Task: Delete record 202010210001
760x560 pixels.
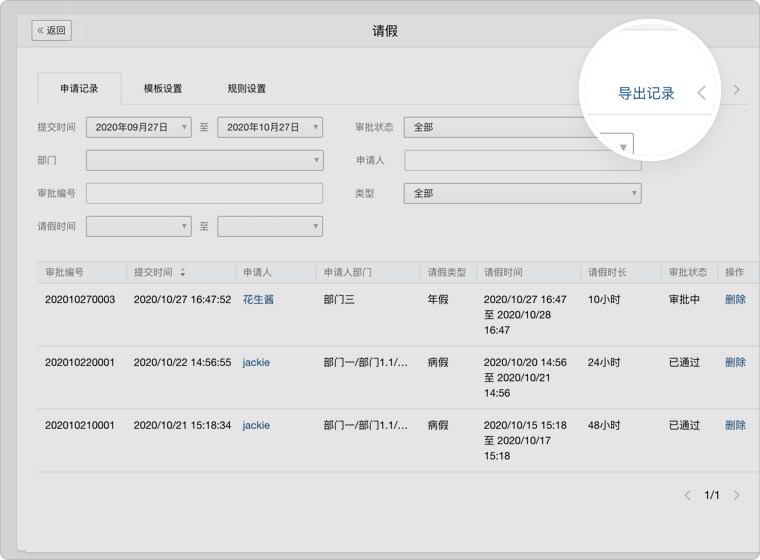Action: 735,425
